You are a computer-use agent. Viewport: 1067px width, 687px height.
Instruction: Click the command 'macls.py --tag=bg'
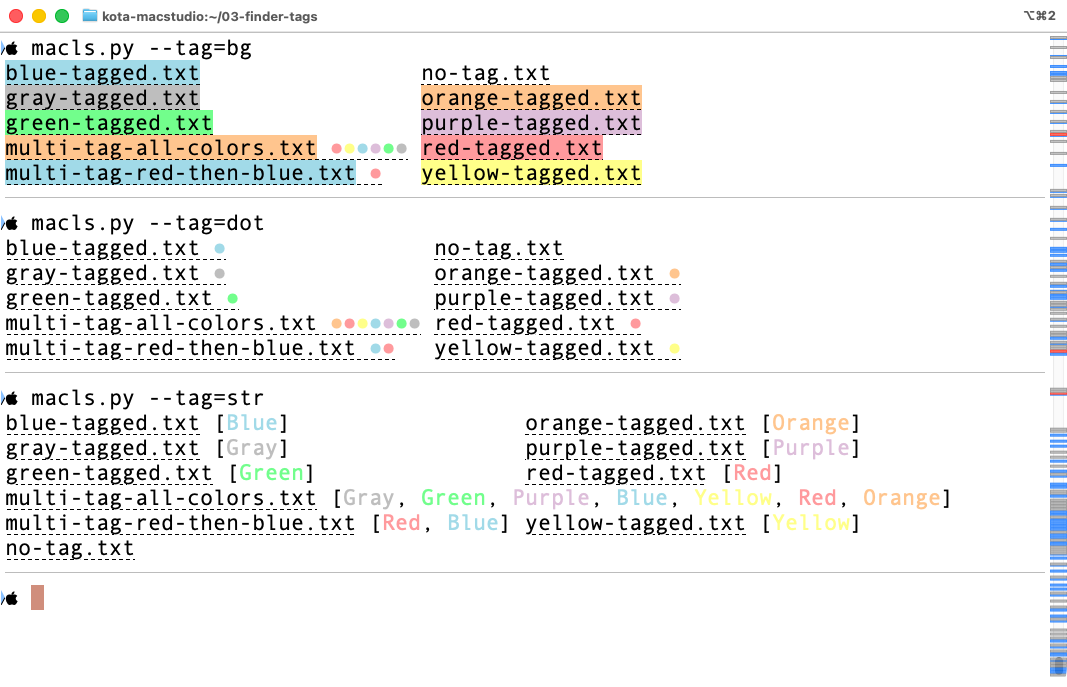tap(142, 49)
